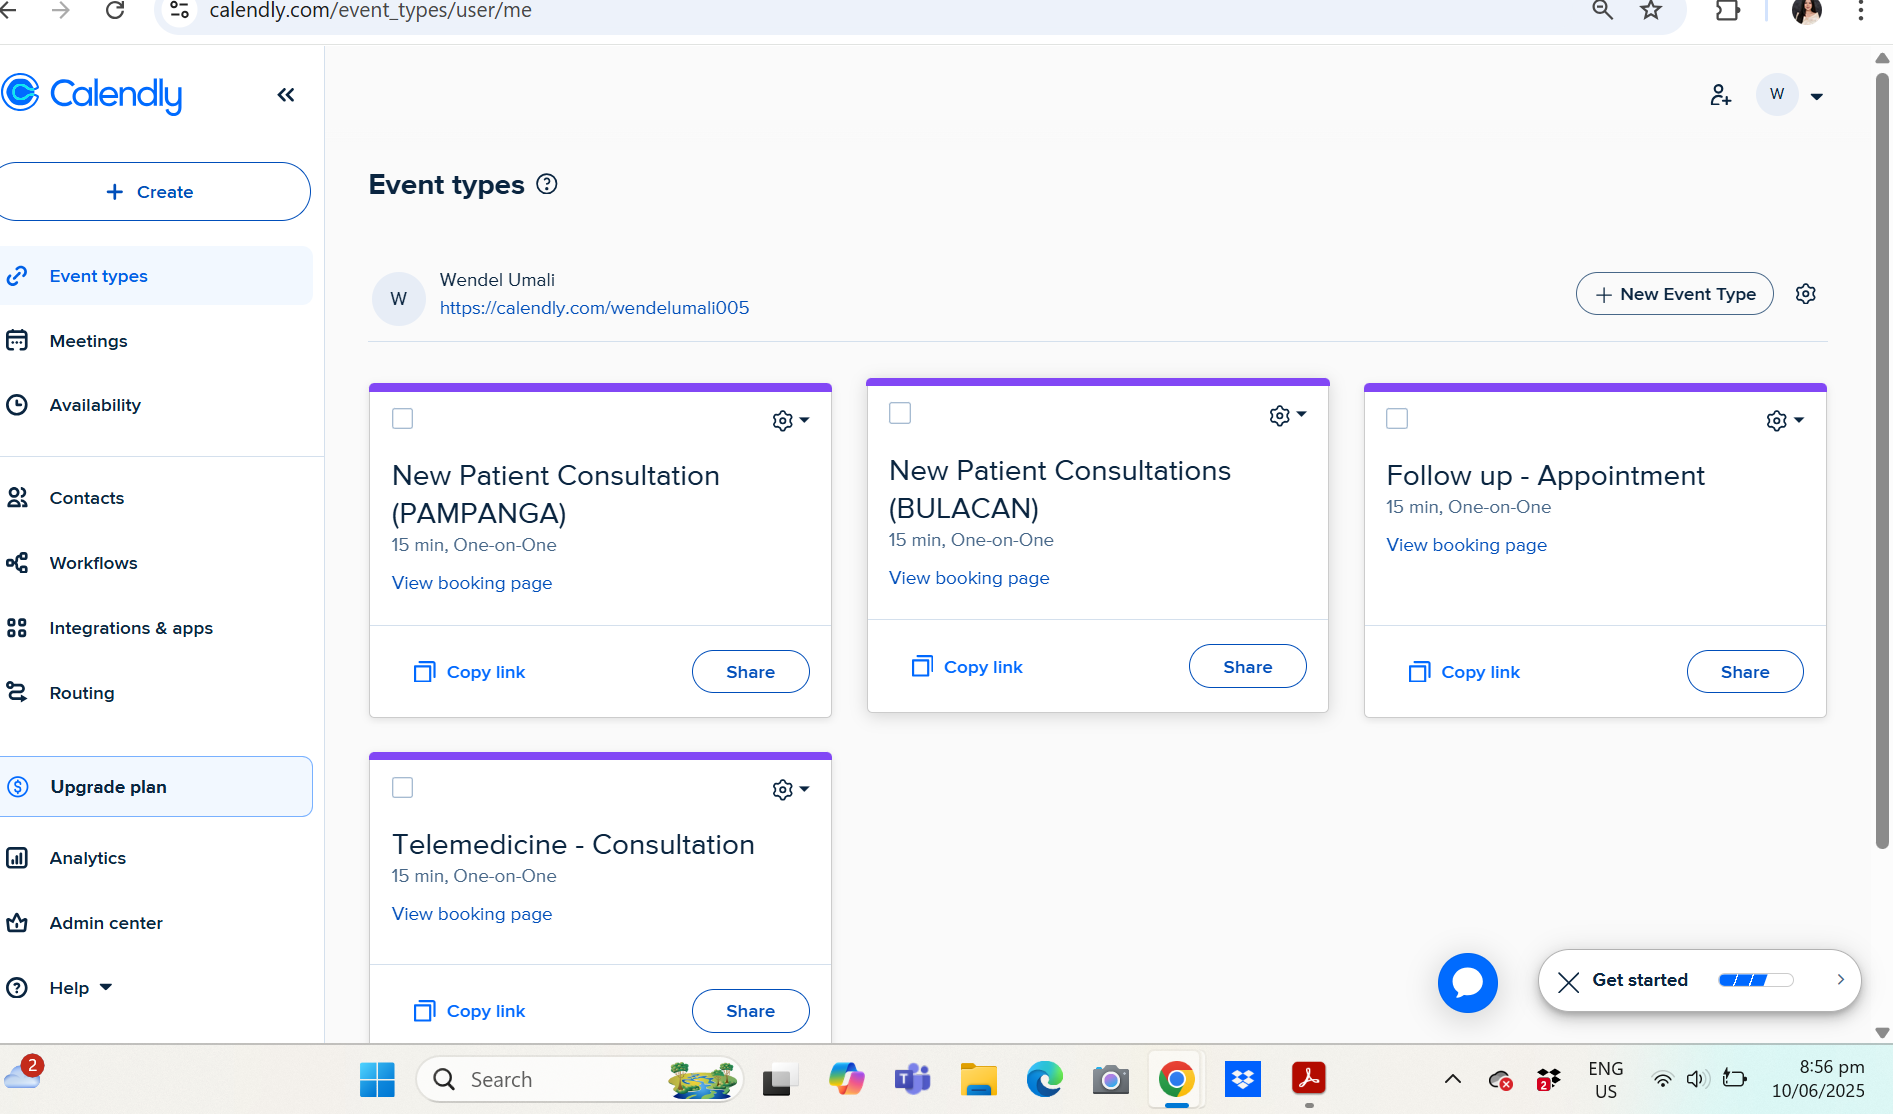Open the event types settings gear beside New Event Type

pyautogui.click(x=1806, y=294)
